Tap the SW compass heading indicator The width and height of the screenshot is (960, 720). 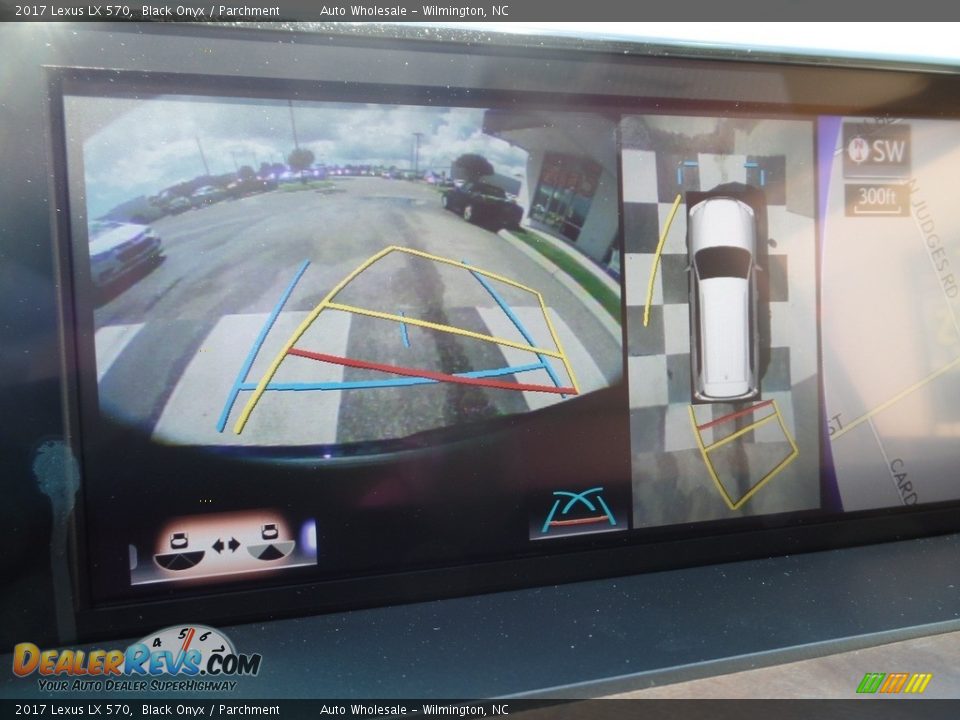(876, 152)
